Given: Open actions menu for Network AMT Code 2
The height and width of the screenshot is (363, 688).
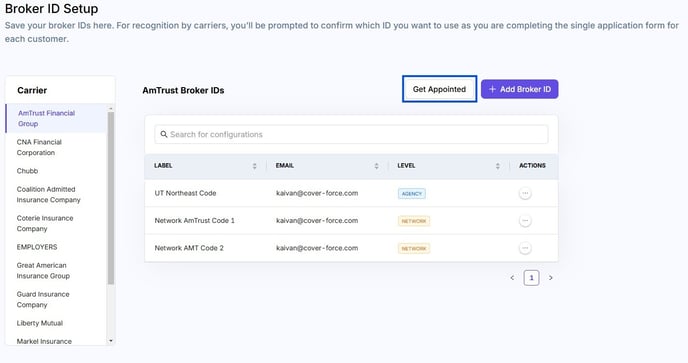Looking at the screenshot, I should coord(525,248).
